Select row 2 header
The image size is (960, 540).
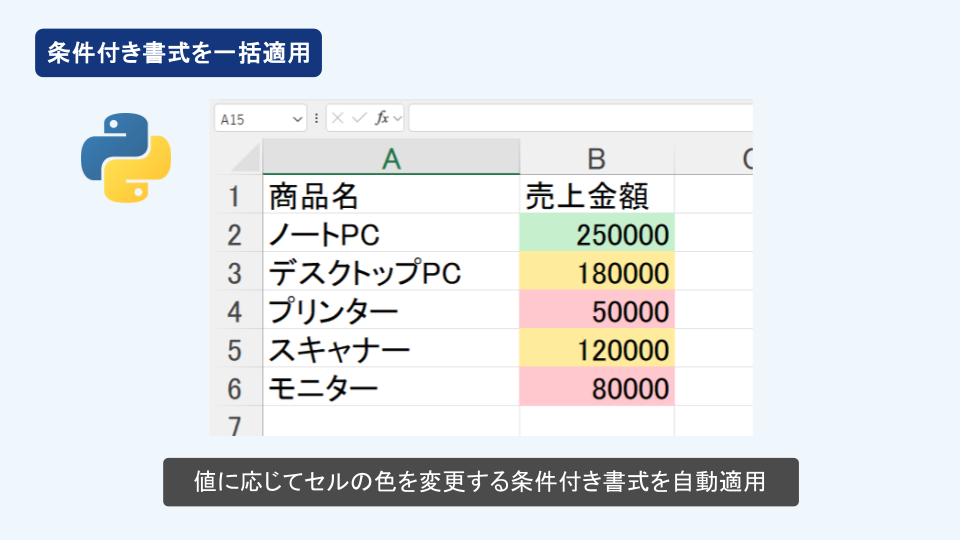pos(236,233)
